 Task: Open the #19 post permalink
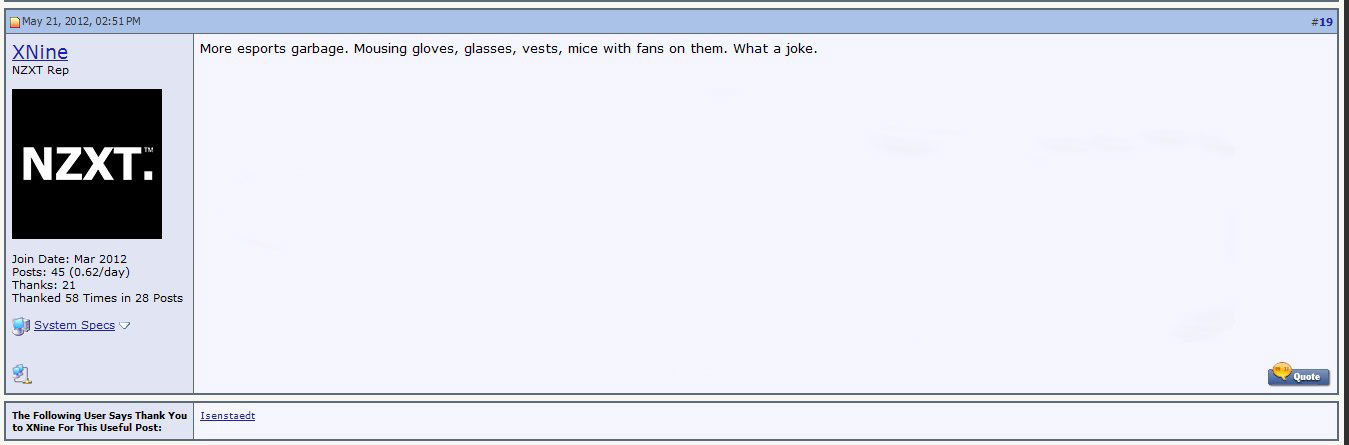1322,22
